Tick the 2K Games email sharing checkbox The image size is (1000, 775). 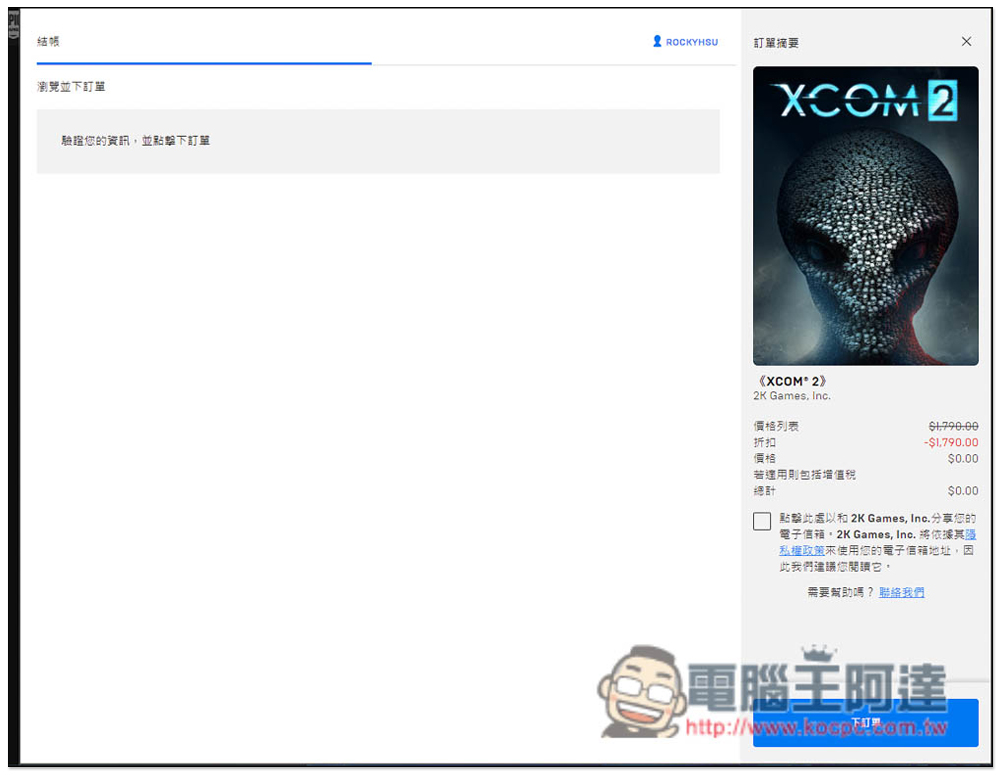tap(761, 521)
